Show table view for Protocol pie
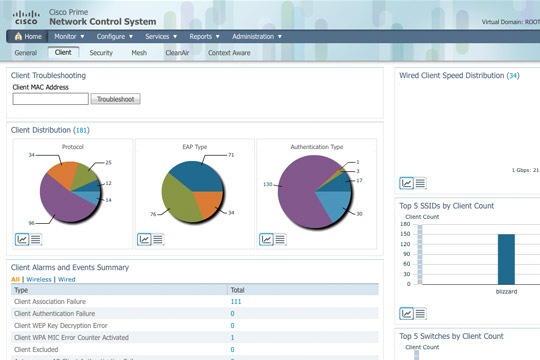Screen dimensions: 540x360 click(36, 239)
